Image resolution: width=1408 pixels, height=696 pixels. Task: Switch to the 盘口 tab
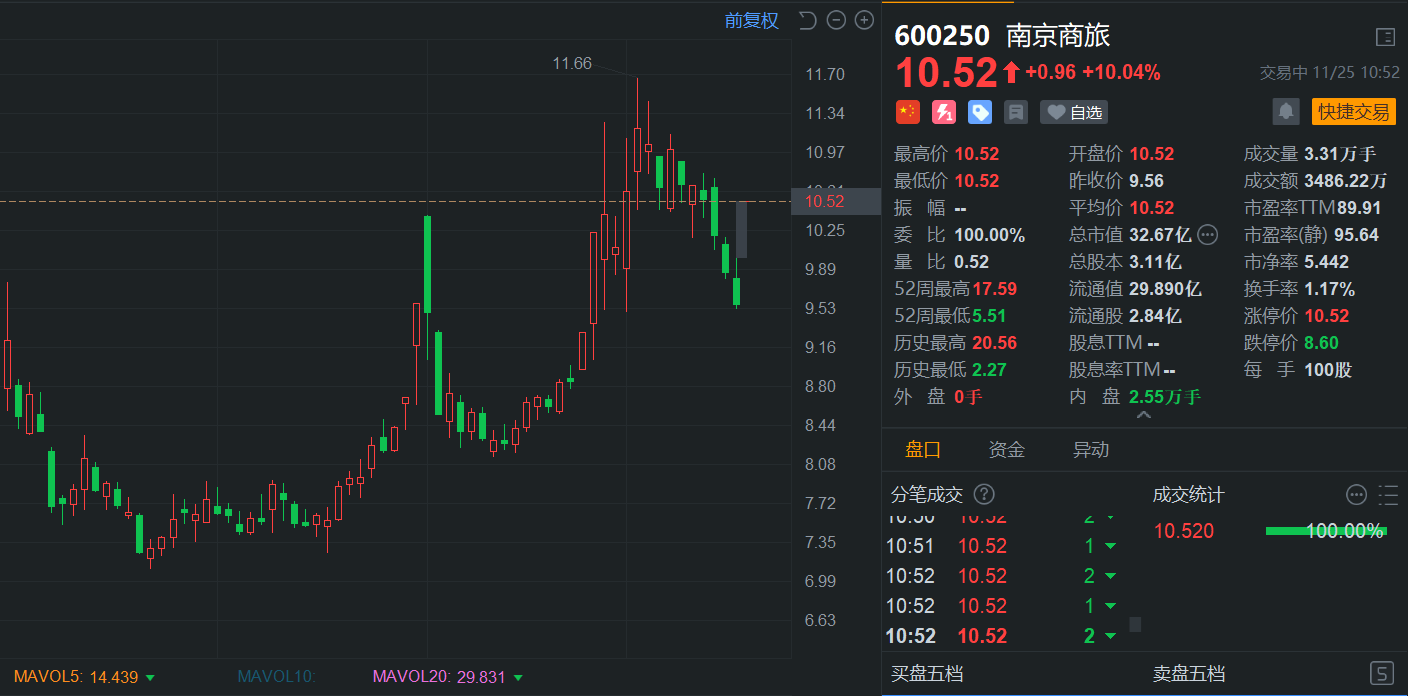click(x=923, y=450)
